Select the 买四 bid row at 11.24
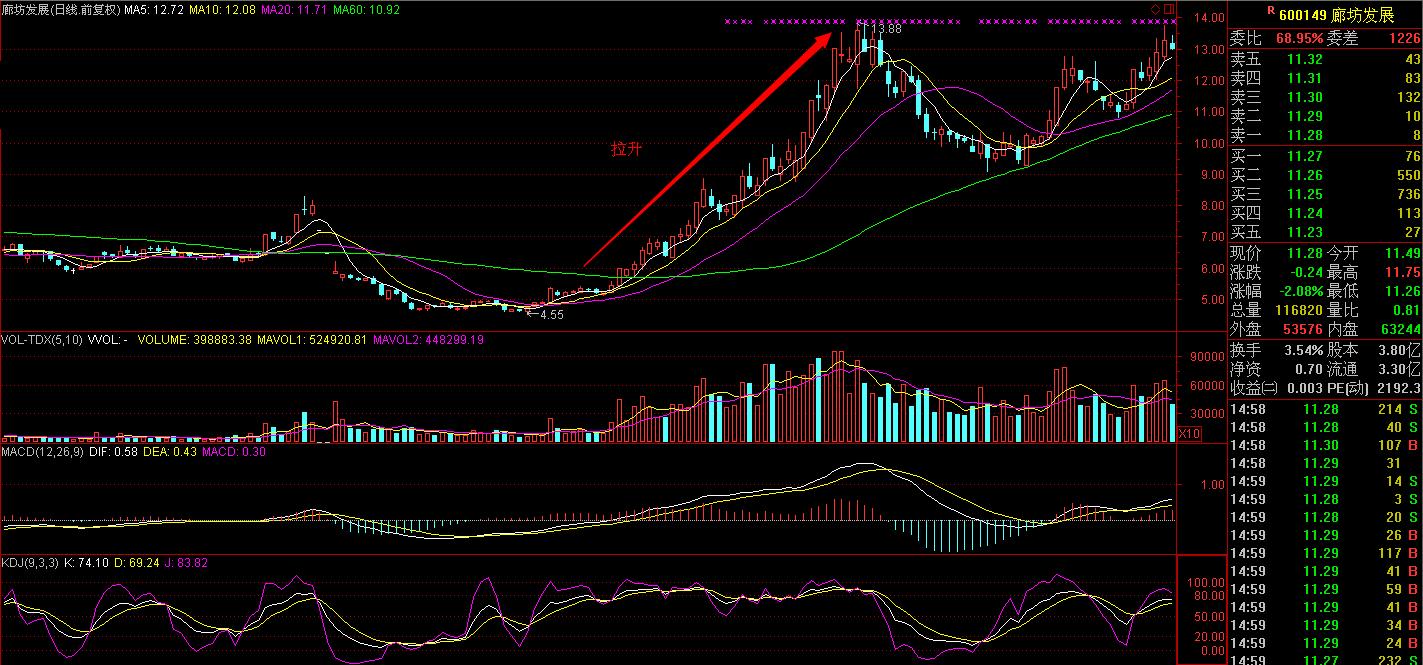Image resolution: width=1423 pixels, height=665 pixels. pyautogui.click(x=1325, y=214)
